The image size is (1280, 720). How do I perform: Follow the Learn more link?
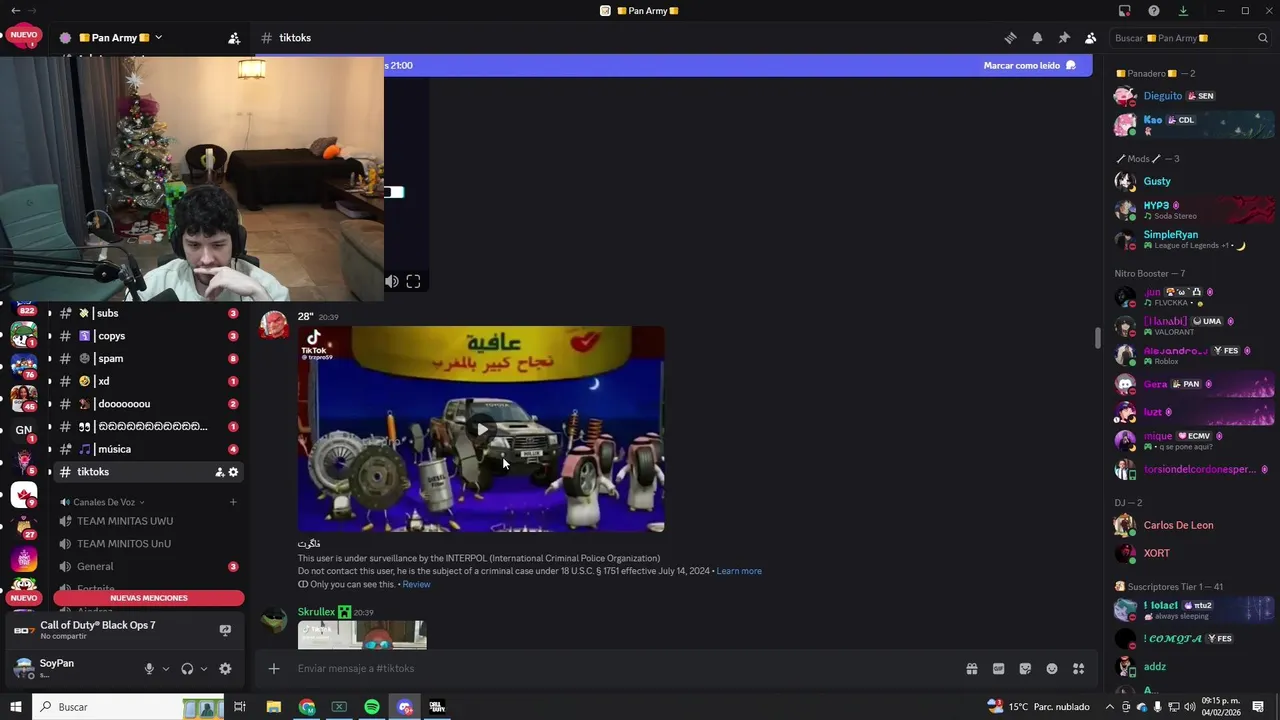pos(739,571)
